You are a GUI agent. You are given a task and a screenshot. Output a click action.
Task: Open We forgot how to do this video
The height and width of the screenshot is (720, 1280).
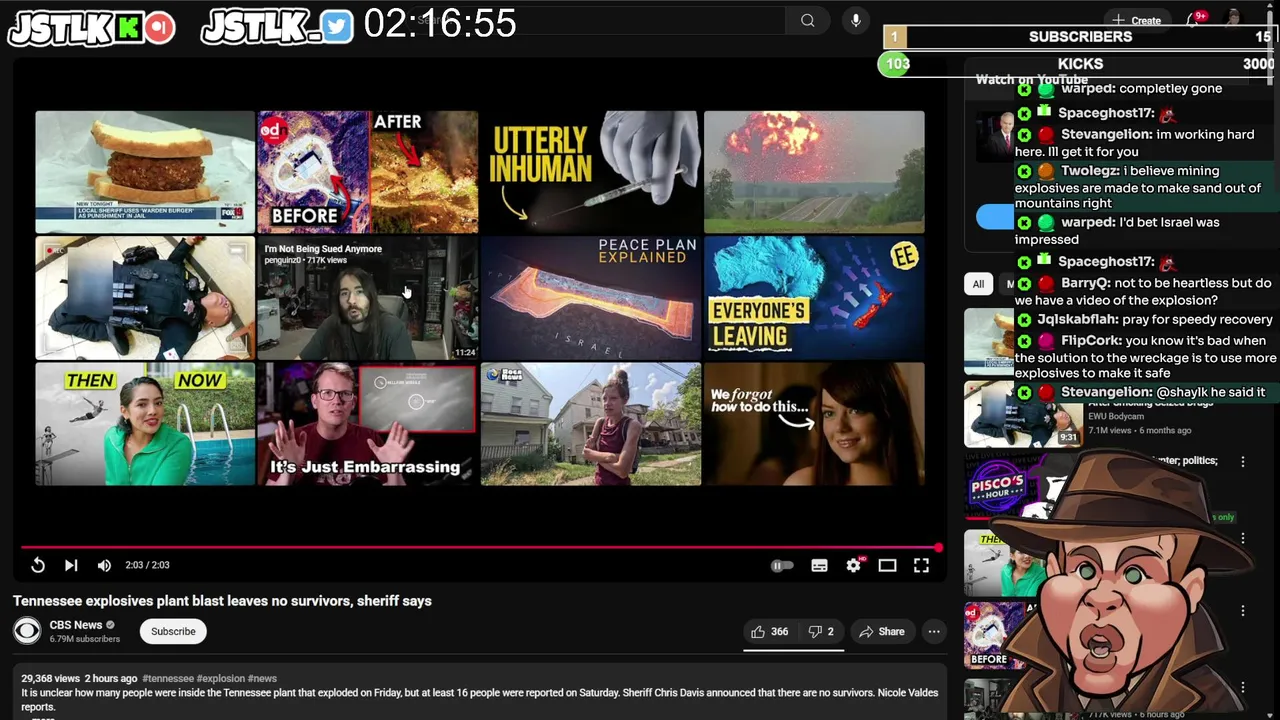[x=814, y=424]
